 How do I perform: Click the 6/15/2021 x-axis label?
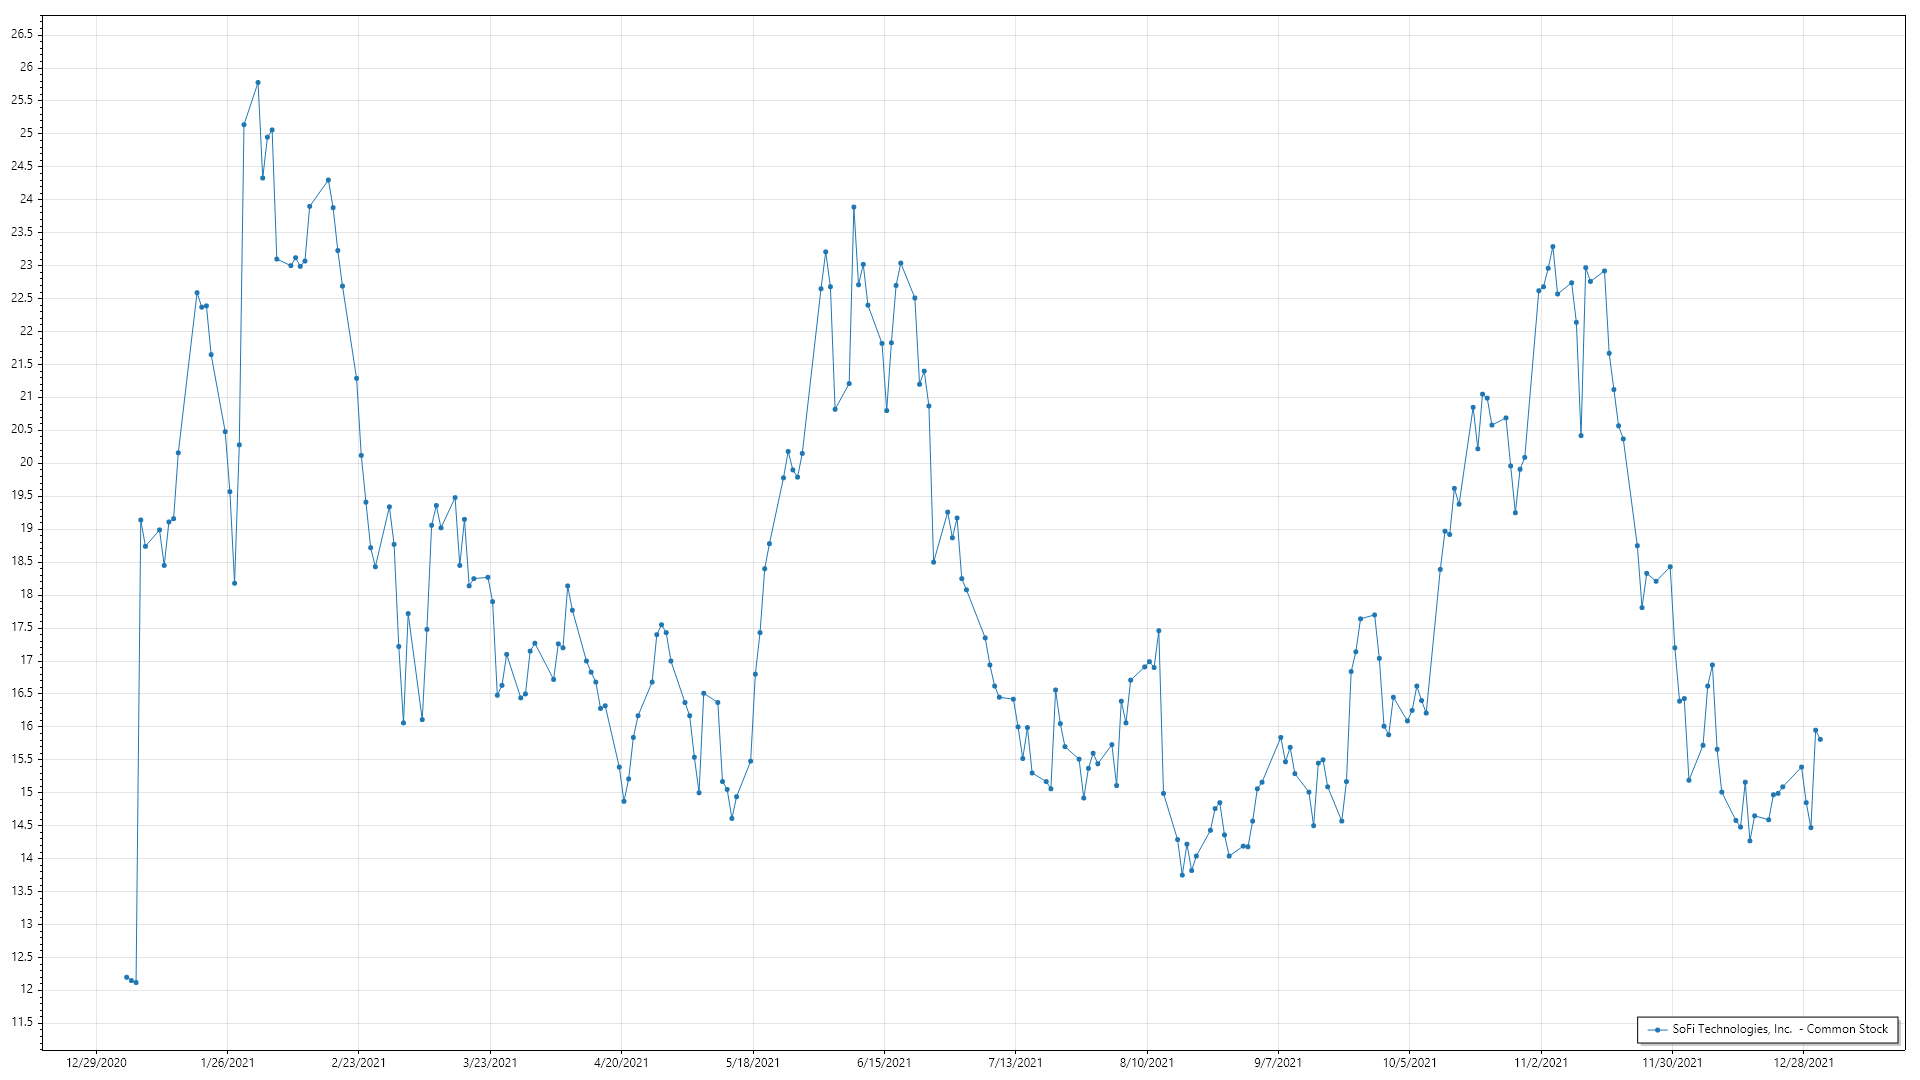tap(884, 1063)
